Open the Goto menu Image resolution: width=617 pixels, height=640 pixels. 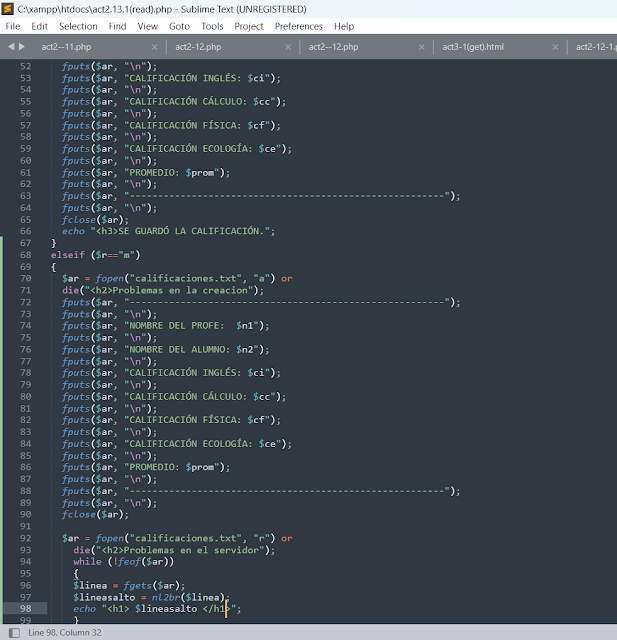(x=180, y=27)
